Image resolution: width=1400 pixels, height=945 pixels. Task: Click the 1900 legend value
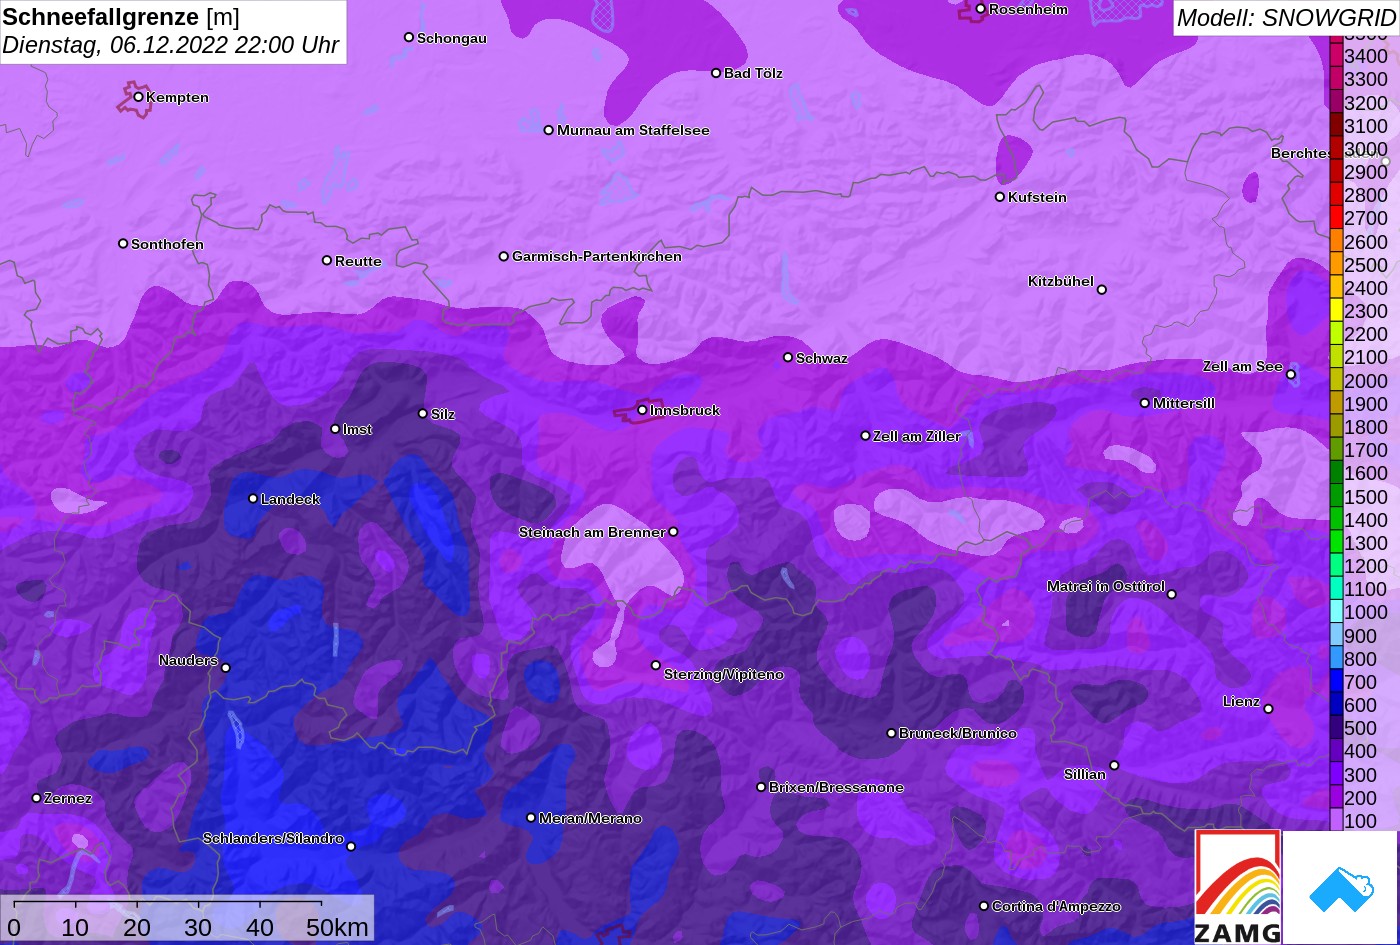point(1366,404)
